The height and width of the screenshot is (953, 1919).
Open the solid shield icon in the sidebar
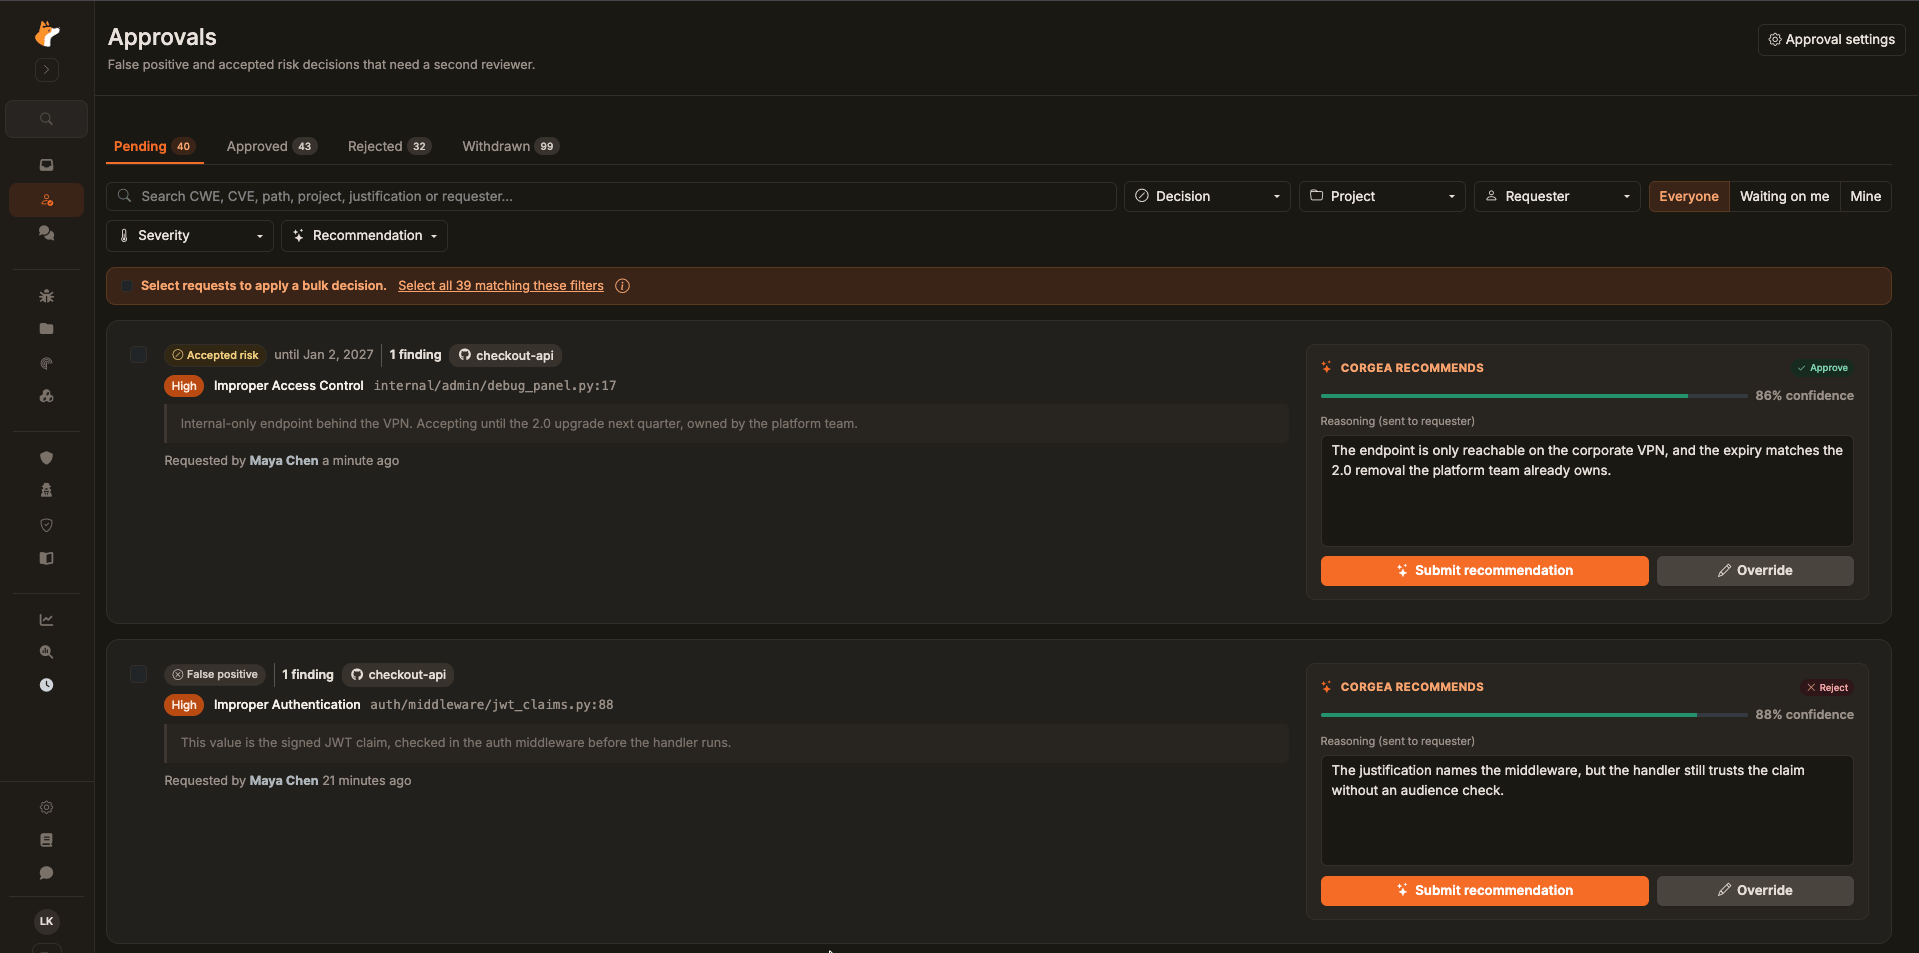46,458
